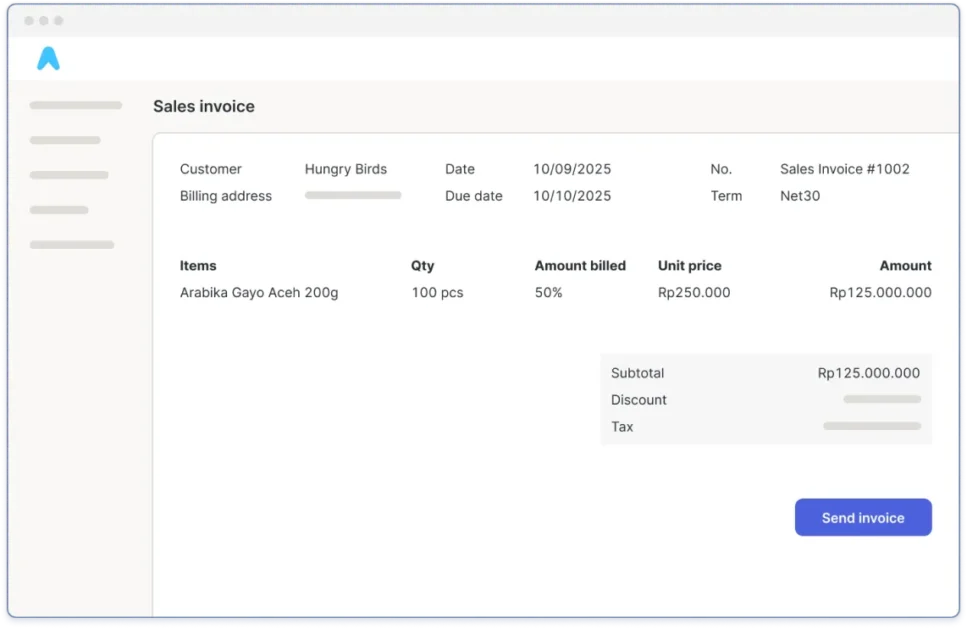
Task: Expand the Net30 term selector
Action: click(799, 196)
